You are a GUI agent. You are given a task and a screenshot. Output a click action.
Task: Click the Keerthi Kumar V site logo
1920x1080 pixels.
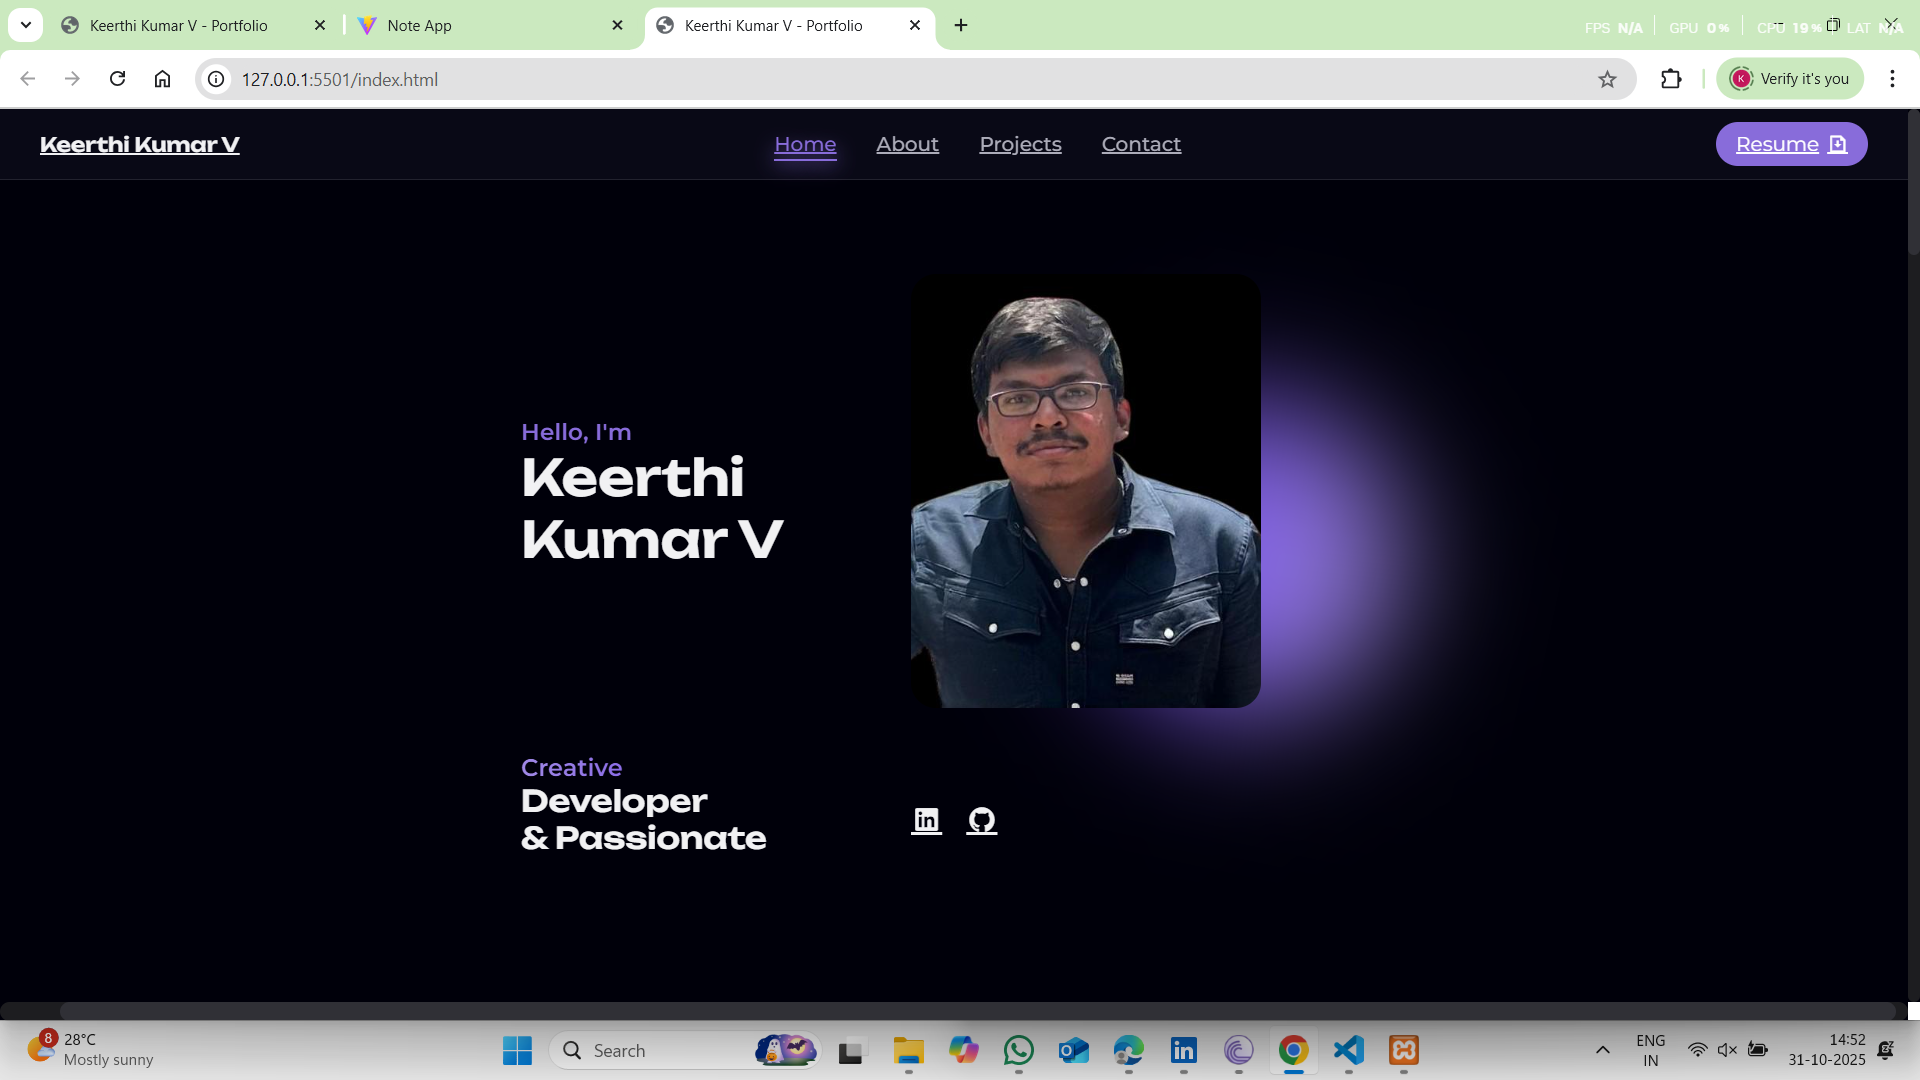tap(140, 144)
